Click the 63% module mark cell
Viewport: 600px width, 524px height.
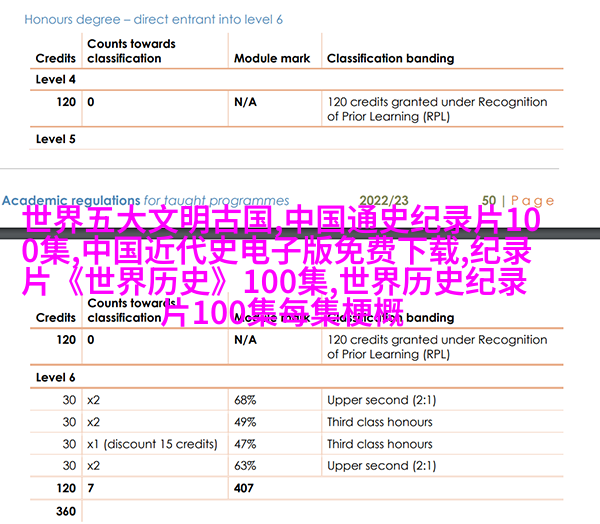pos(245,466)
